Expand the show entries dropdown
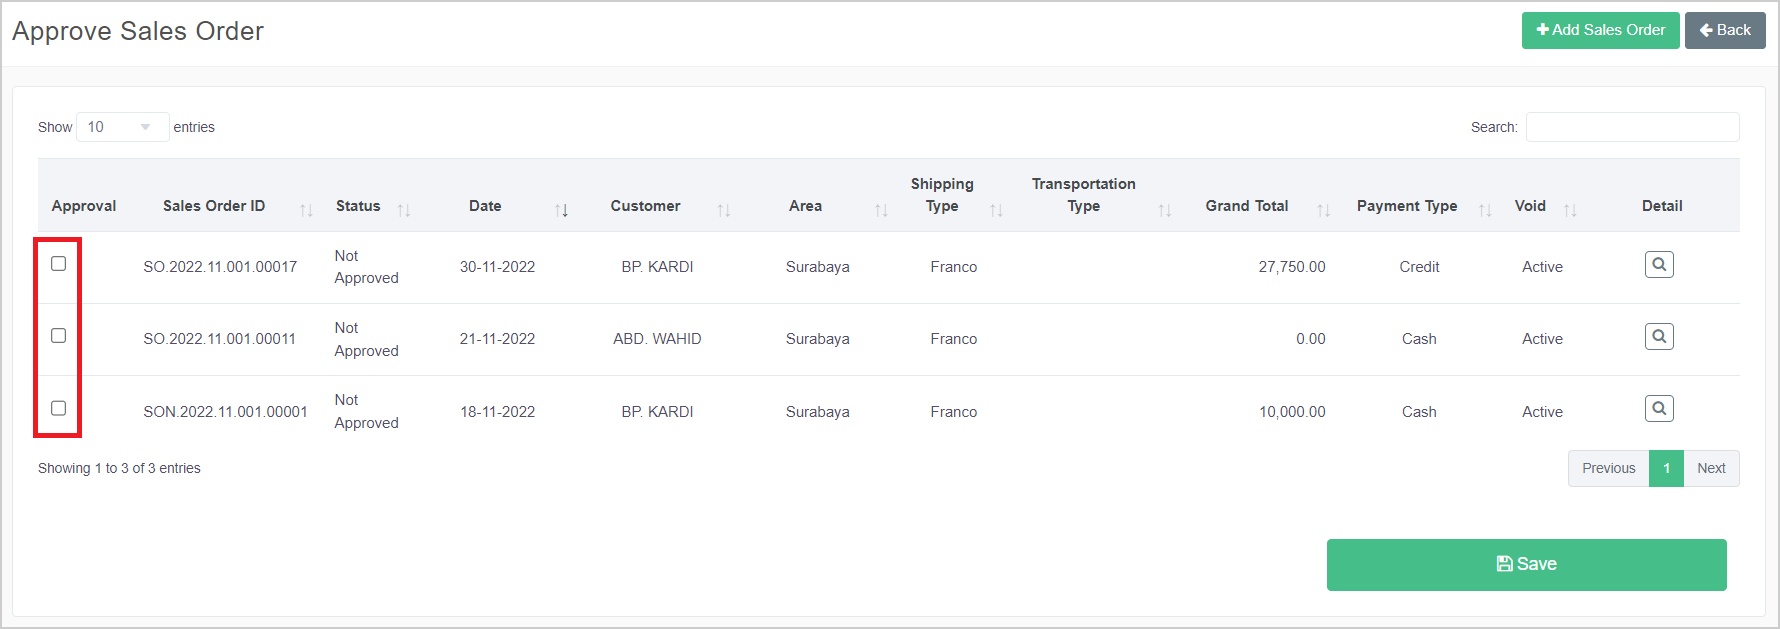 point(122,127)
